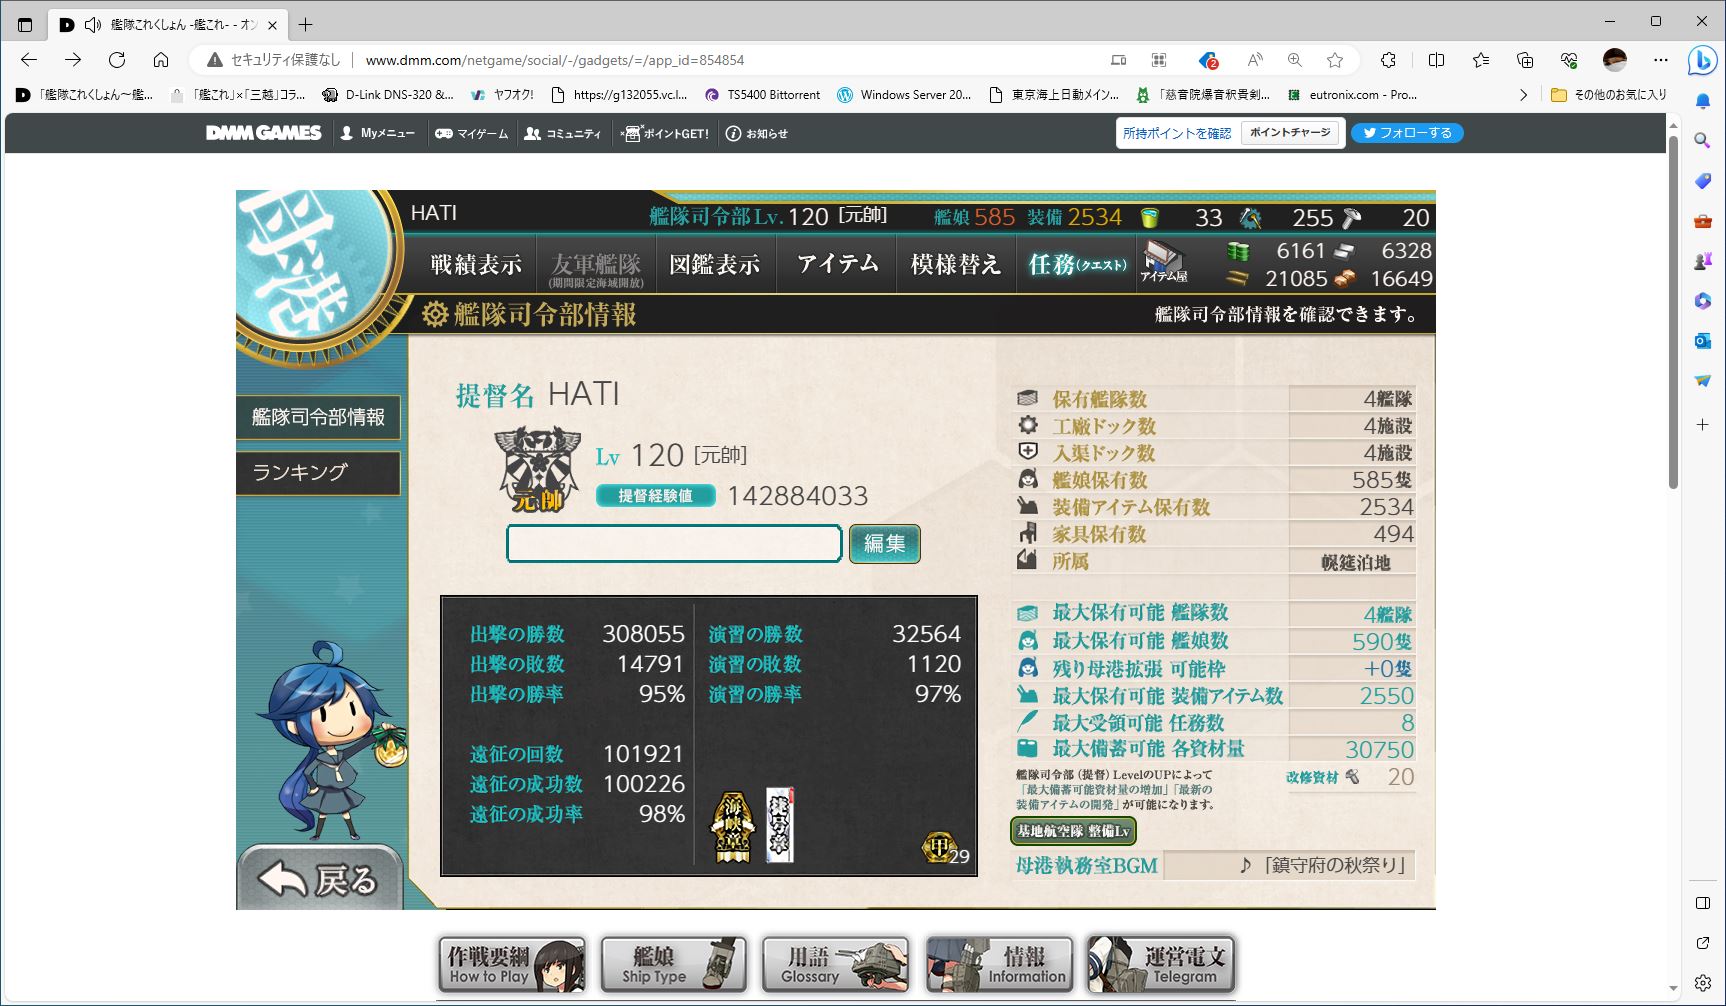Open the 任務 (クエスト) quest menu
This screenshot has width=1726, height=1006.
[x=1077, y=264]
